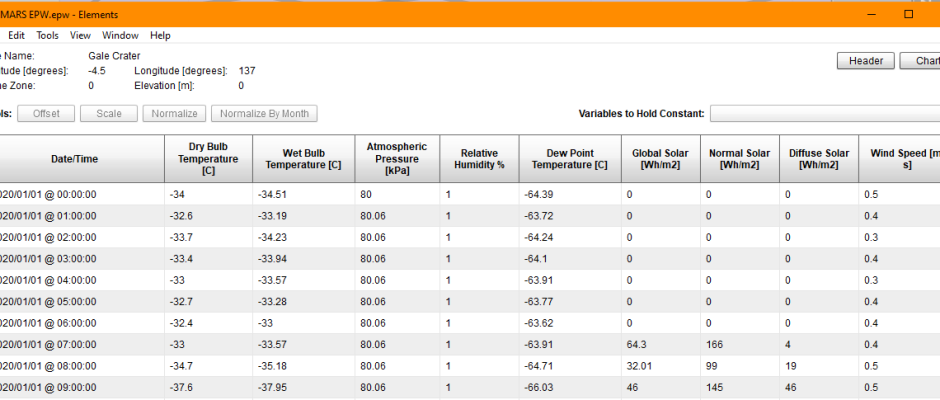Select the Global Solar column header
Screen dimensions: 940x400
(x=660, y=159)
